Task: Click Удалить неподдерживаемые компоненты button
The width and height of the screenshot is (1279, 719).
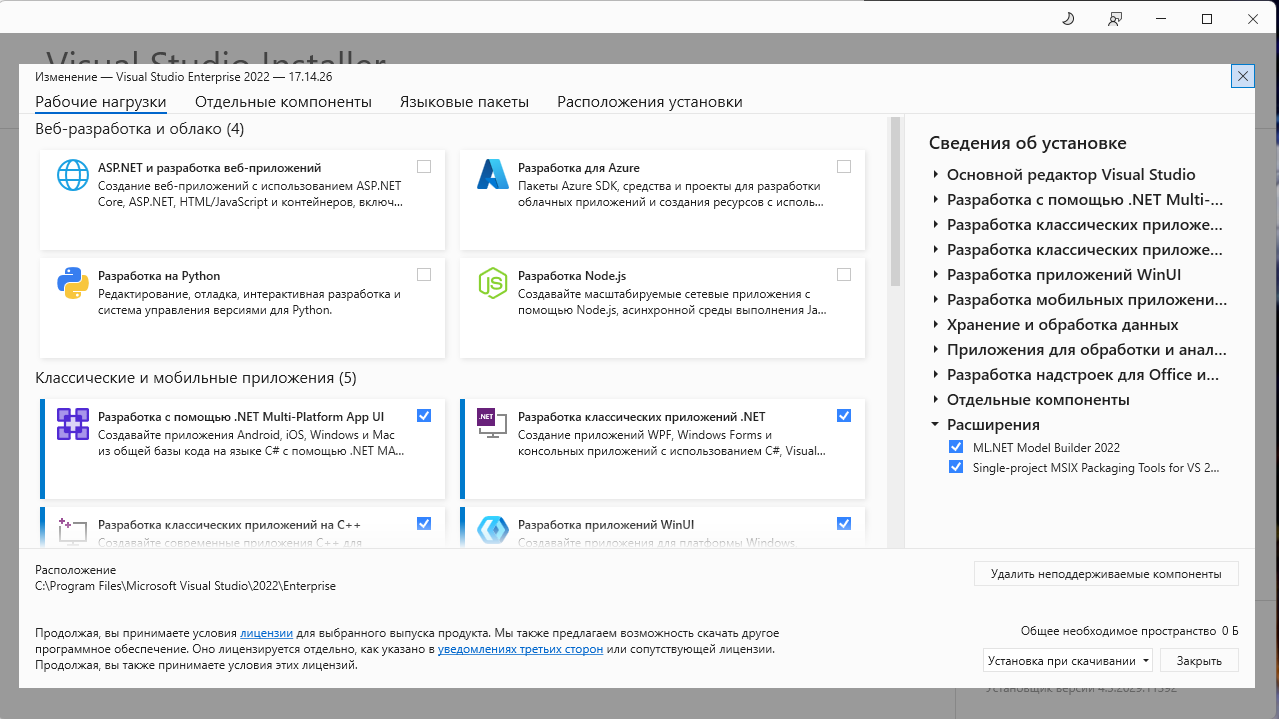Action: 1106,574
